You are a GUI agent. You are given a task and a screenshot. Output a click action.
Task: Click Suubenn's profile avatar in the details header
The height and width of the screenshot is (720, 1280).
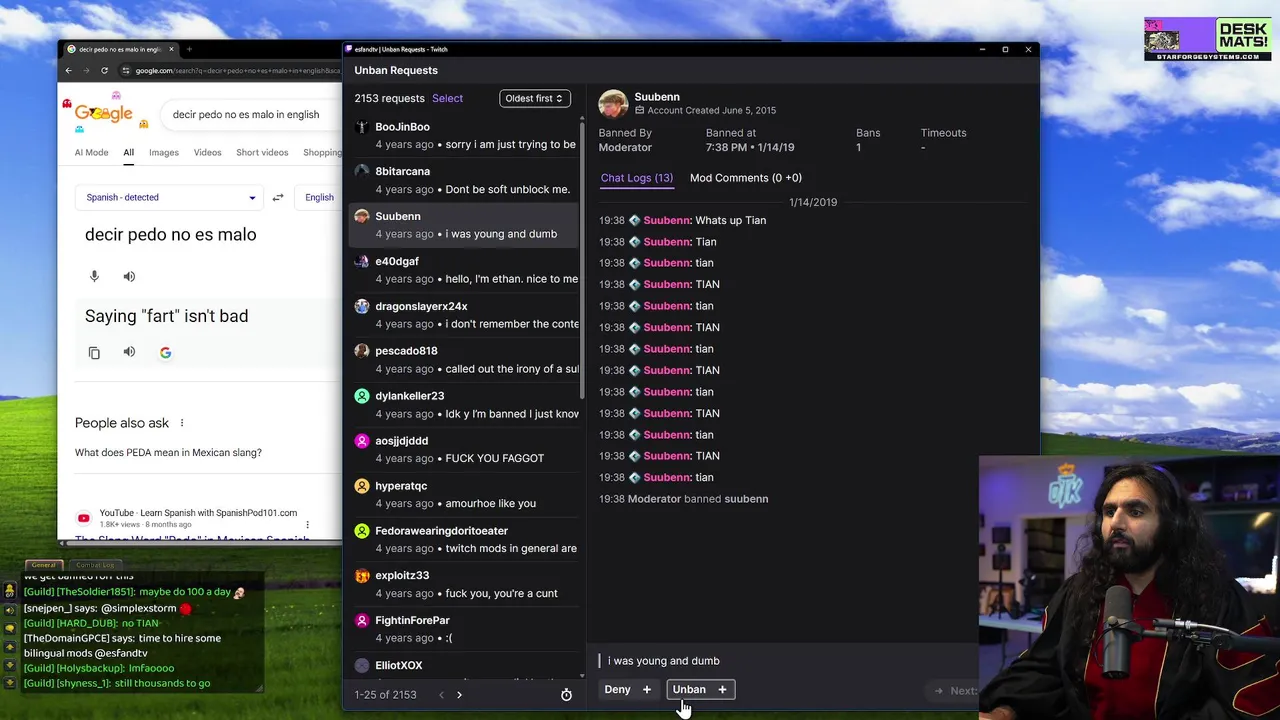tap(613, 103)
